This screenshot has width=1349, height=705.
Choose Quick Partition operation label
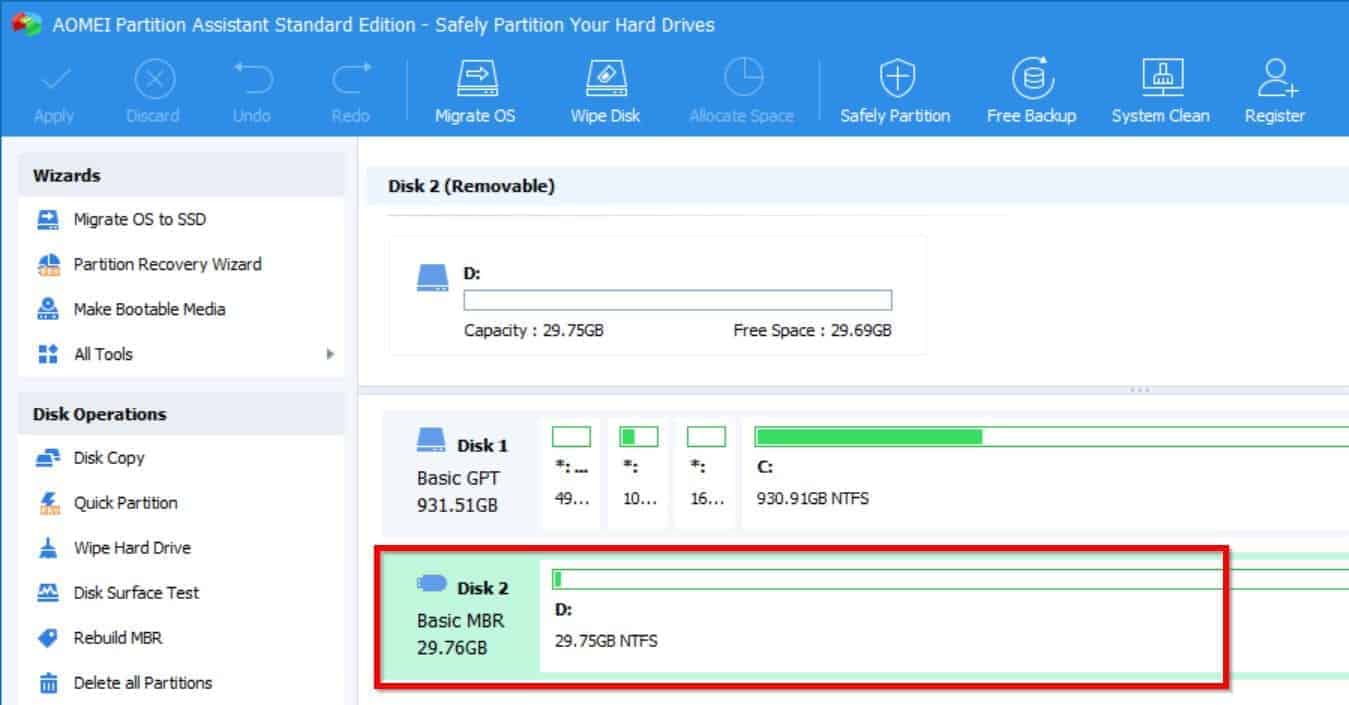[126, 503]
